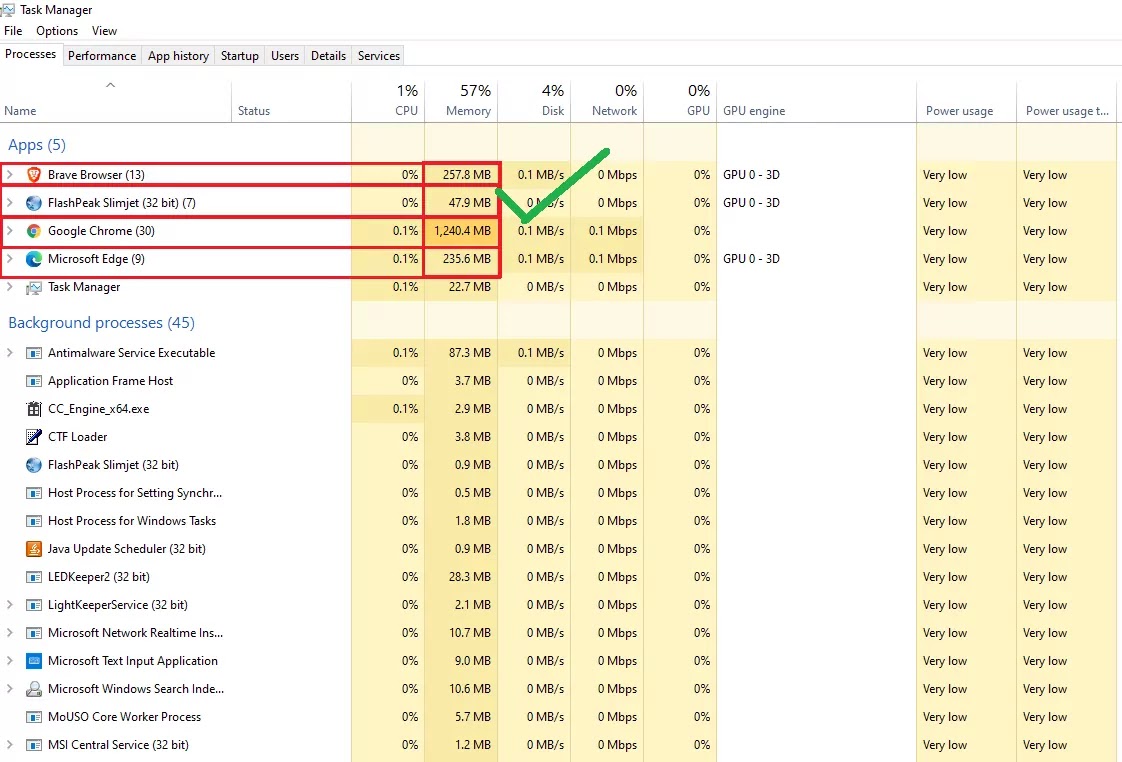
Task: Open the Details tab
Action: click(328, 56)
